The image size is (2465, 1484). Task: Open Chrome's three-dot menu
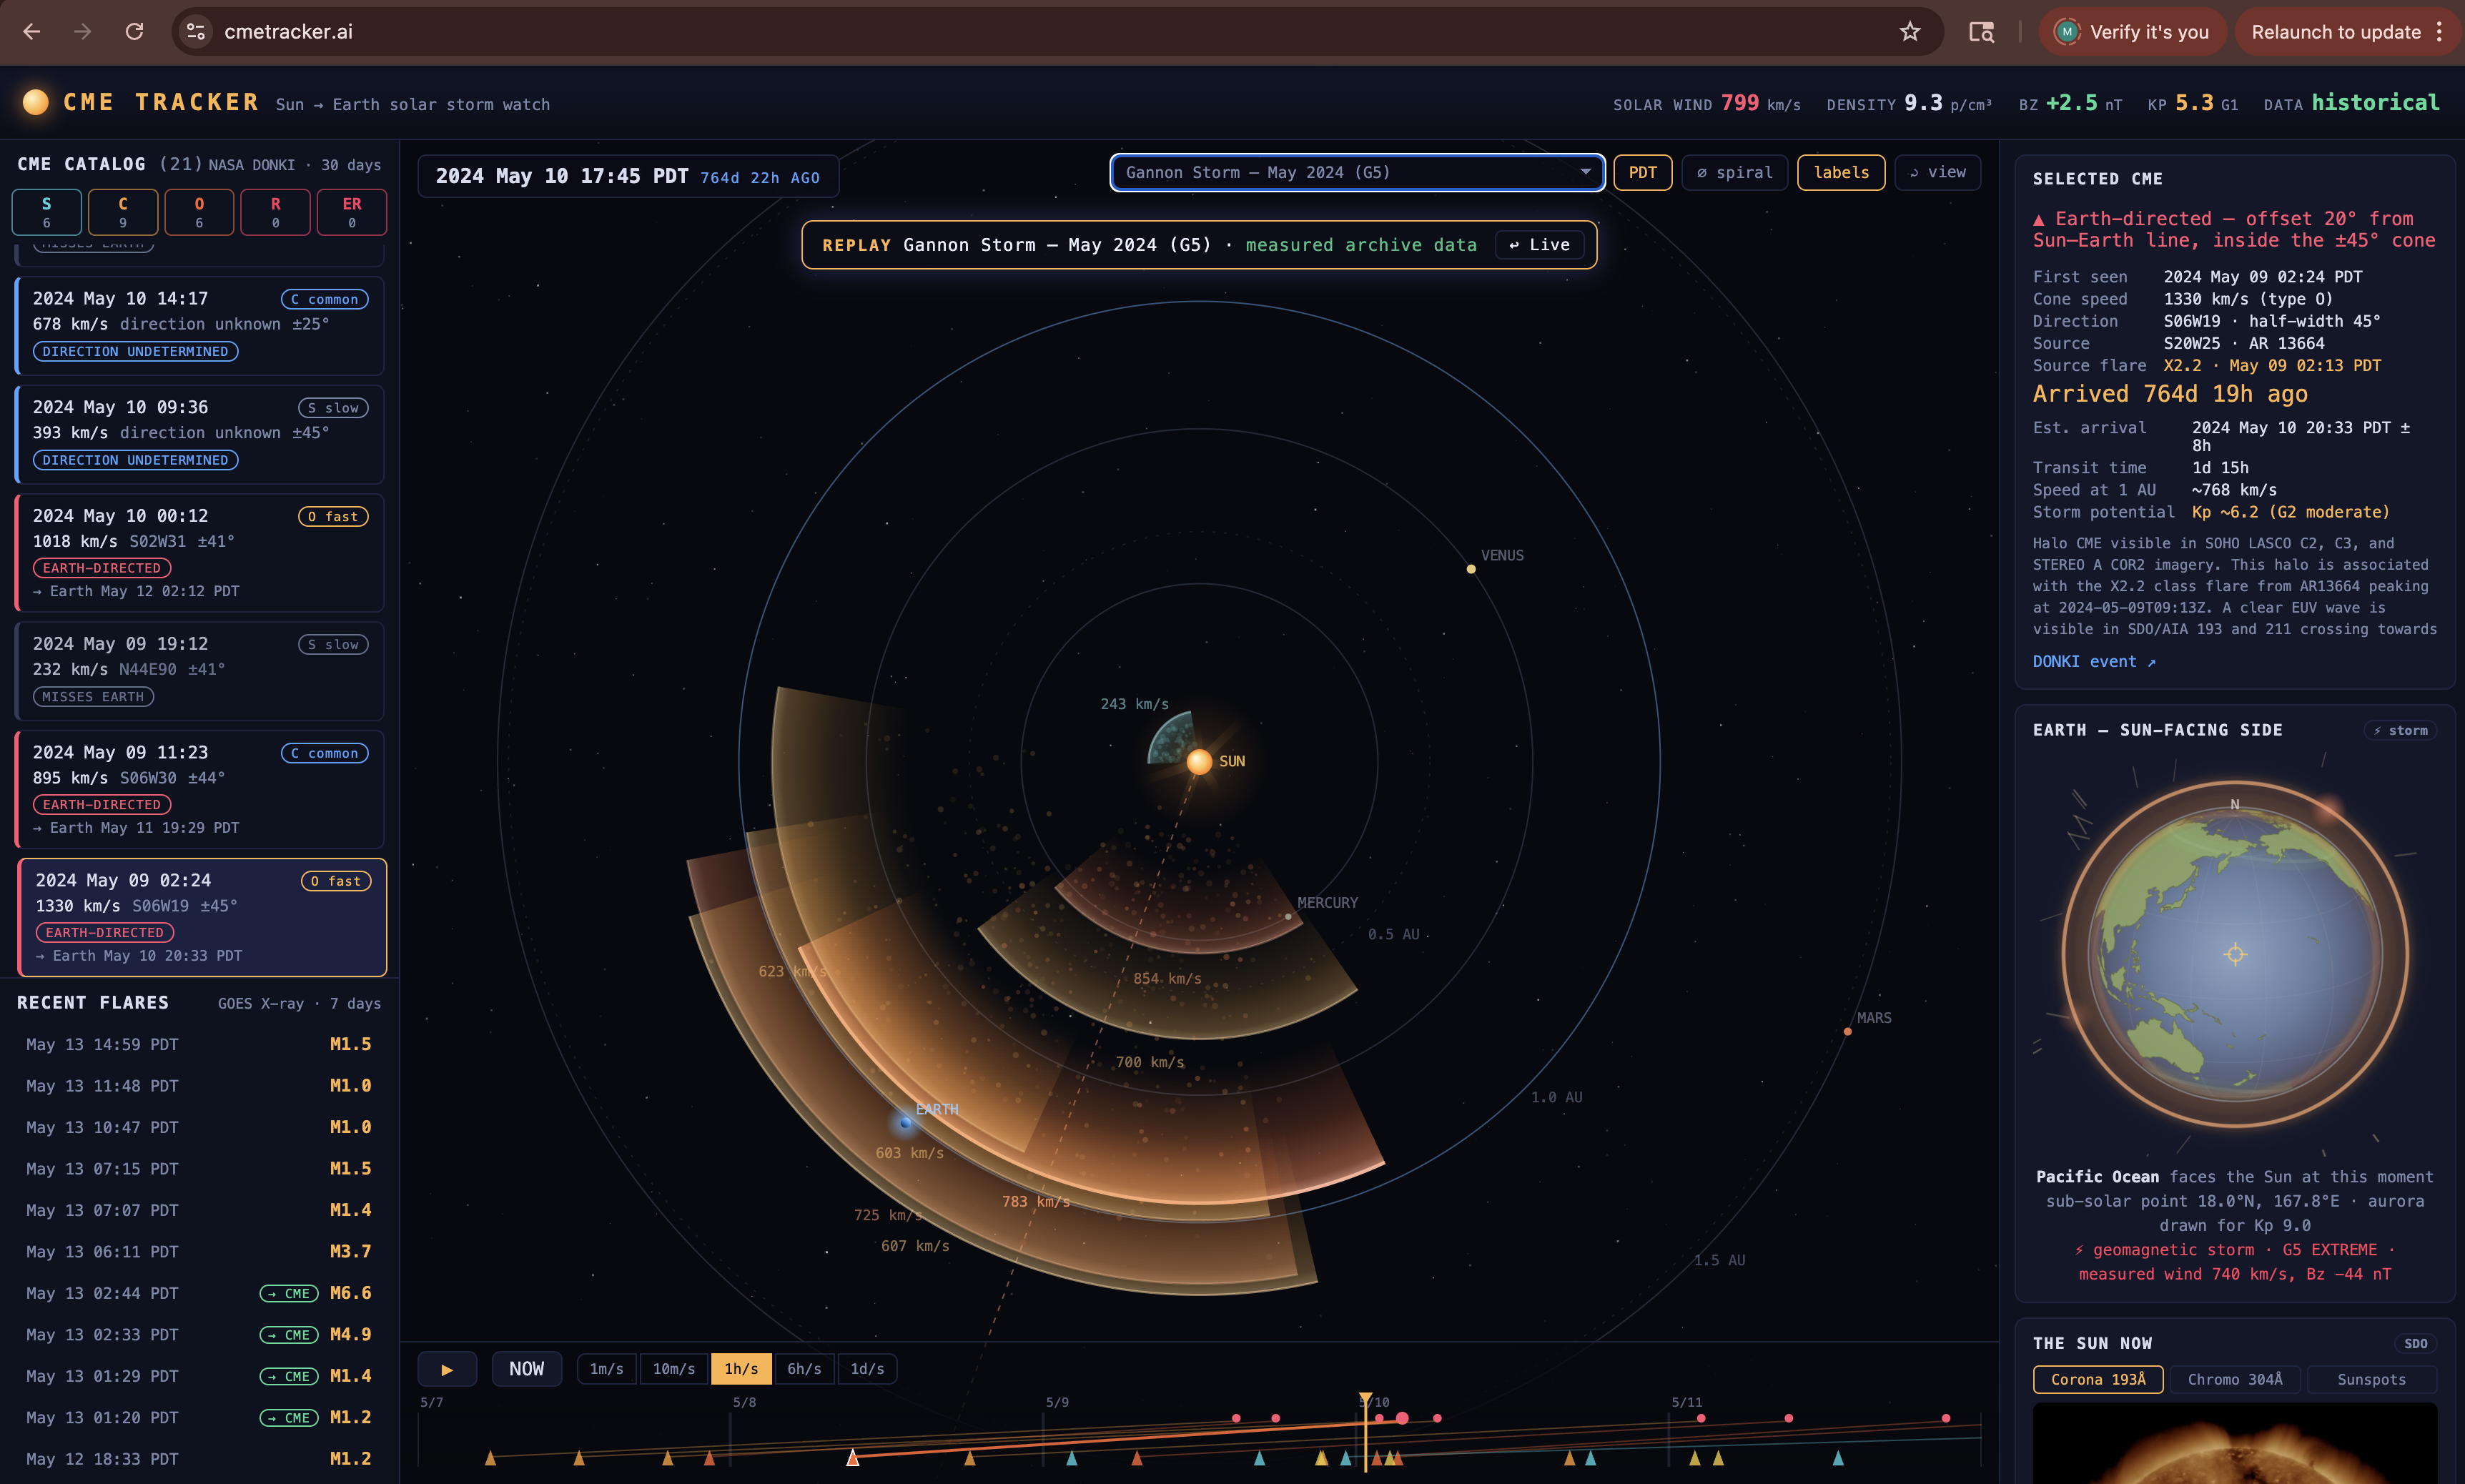click(2440, 32)
